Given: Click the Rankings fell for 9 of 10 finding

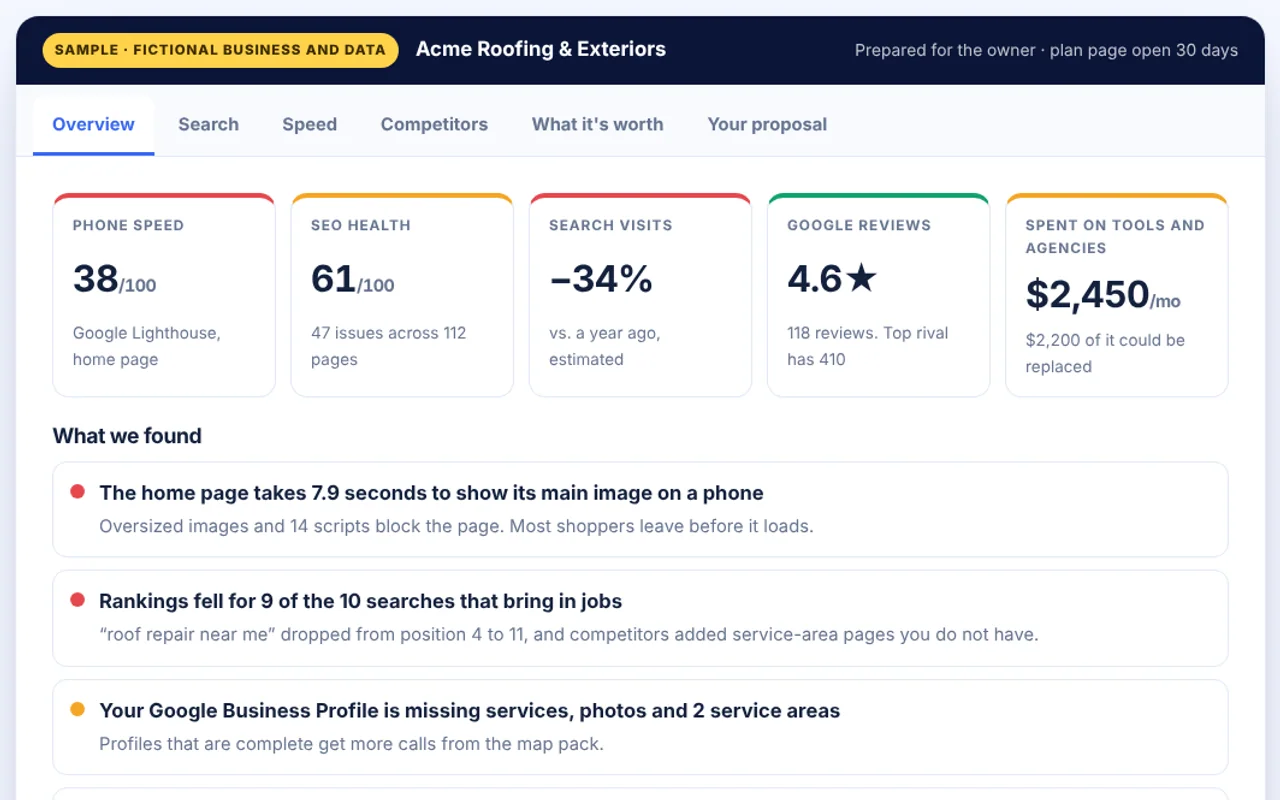Looking at the screenshot, I should pyautogui.click(x=640, y=618).
